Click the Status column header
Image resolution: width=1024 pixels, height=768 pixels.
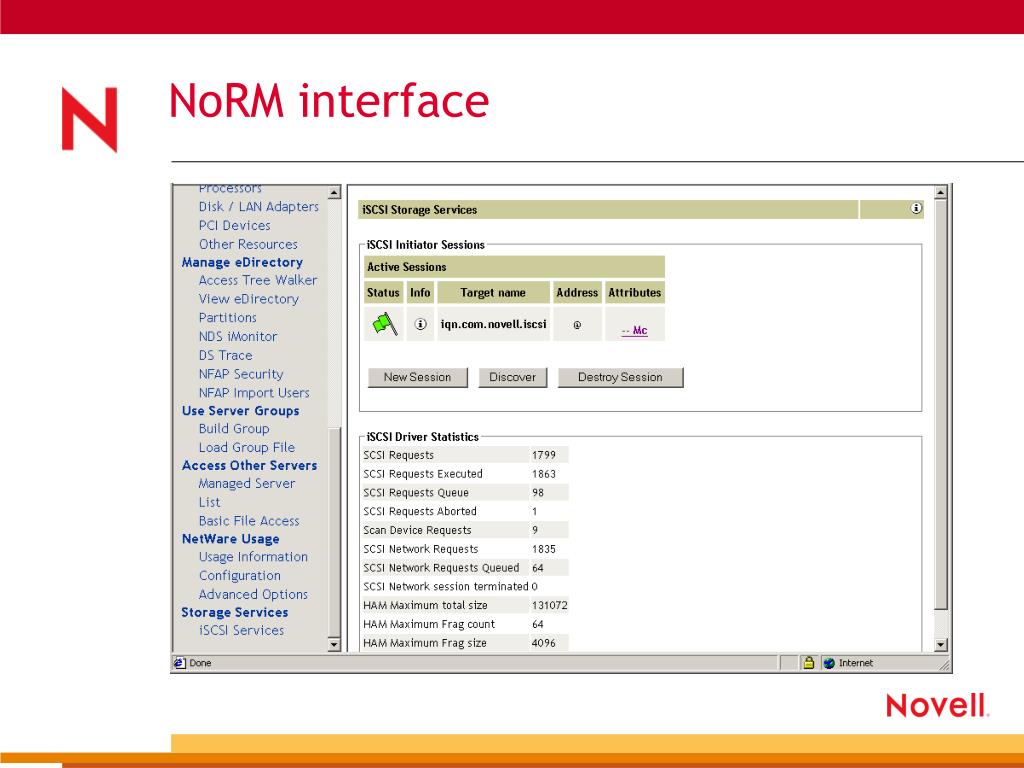[x=383, y=293]
